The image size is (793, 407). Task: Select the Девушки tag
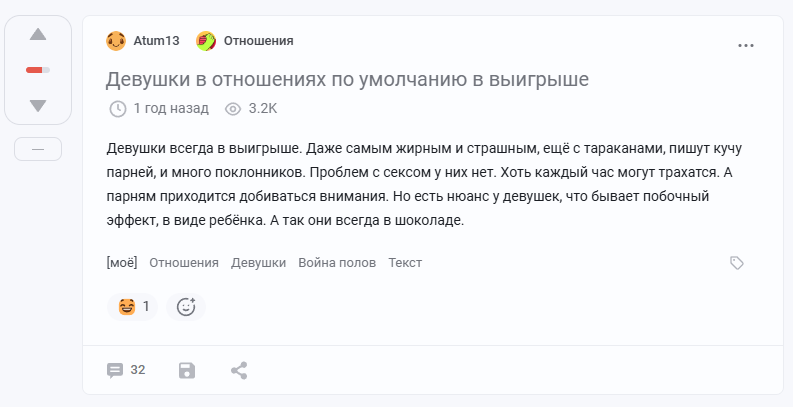click(x=258, y=263)
